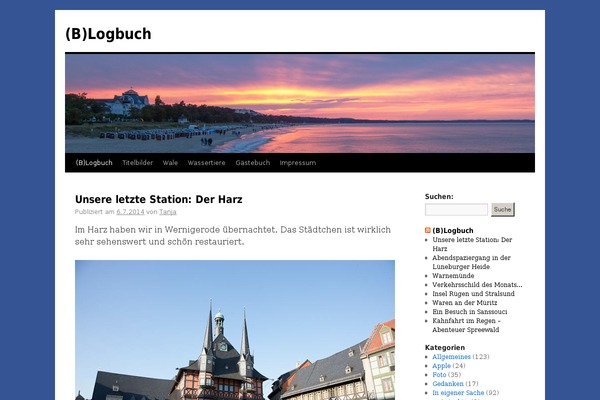Open post title 'Unsere letzte Station: Der Harz'
The height and width of the screenshot is (400, 600).
coord(158,199)
